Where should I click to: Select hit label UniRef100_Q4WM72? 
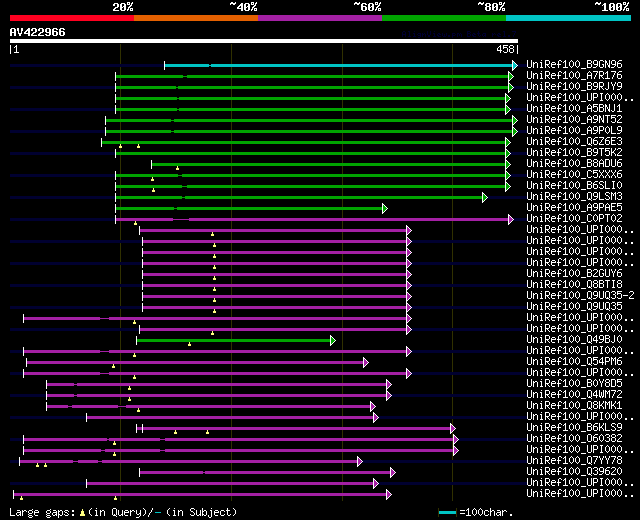pos(574,395)
